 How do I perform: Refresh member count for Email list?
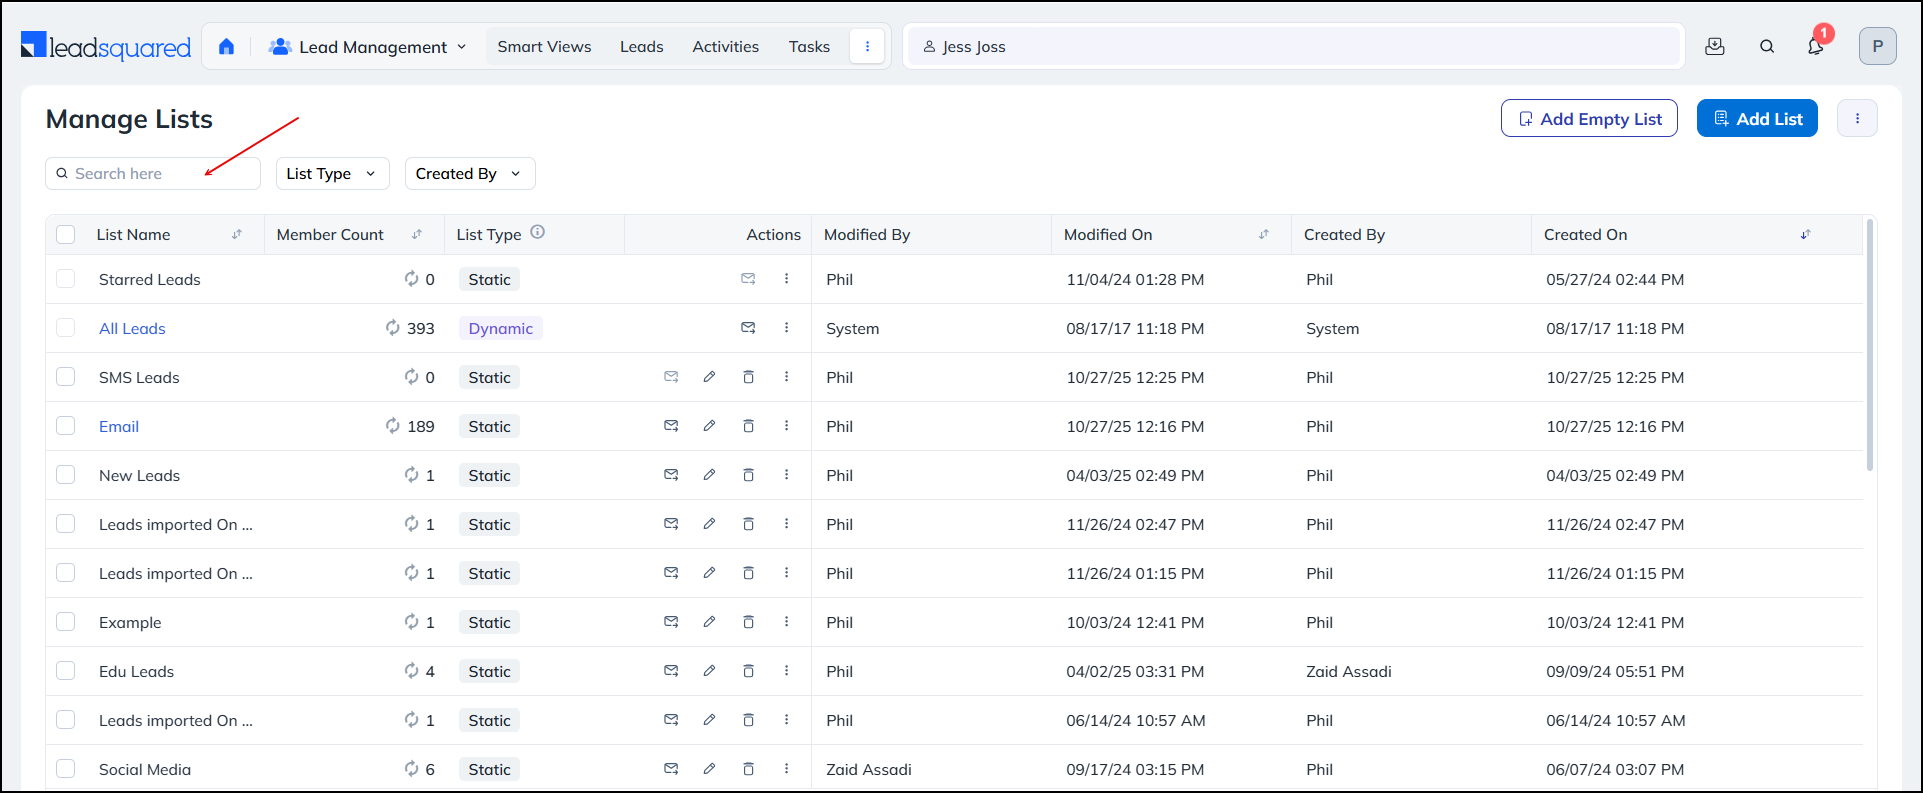[393, 426]
